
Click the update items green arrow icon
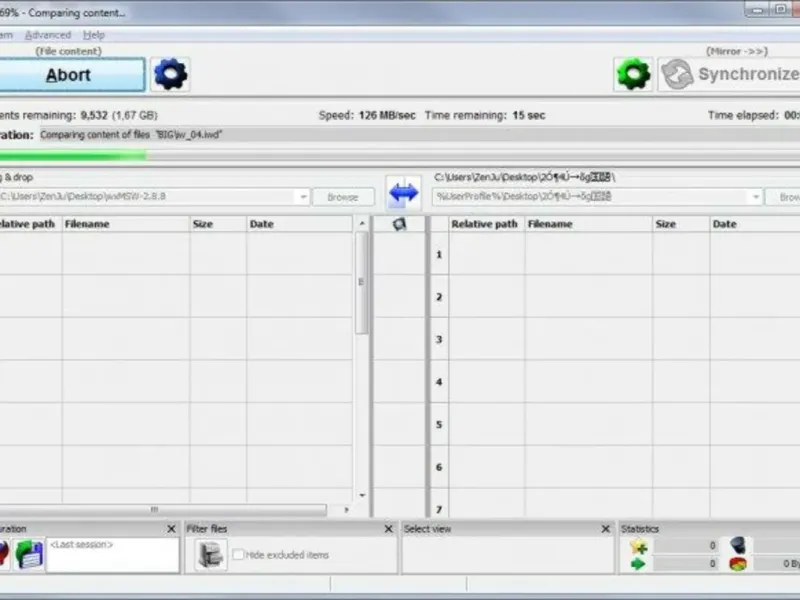[638, 564]
